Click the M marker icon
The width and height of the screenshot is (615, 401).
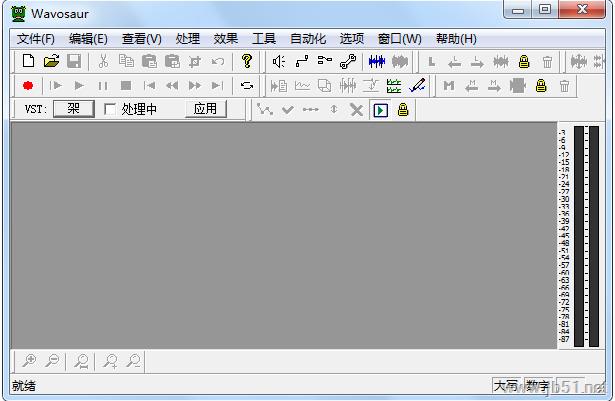pos(449,86)
